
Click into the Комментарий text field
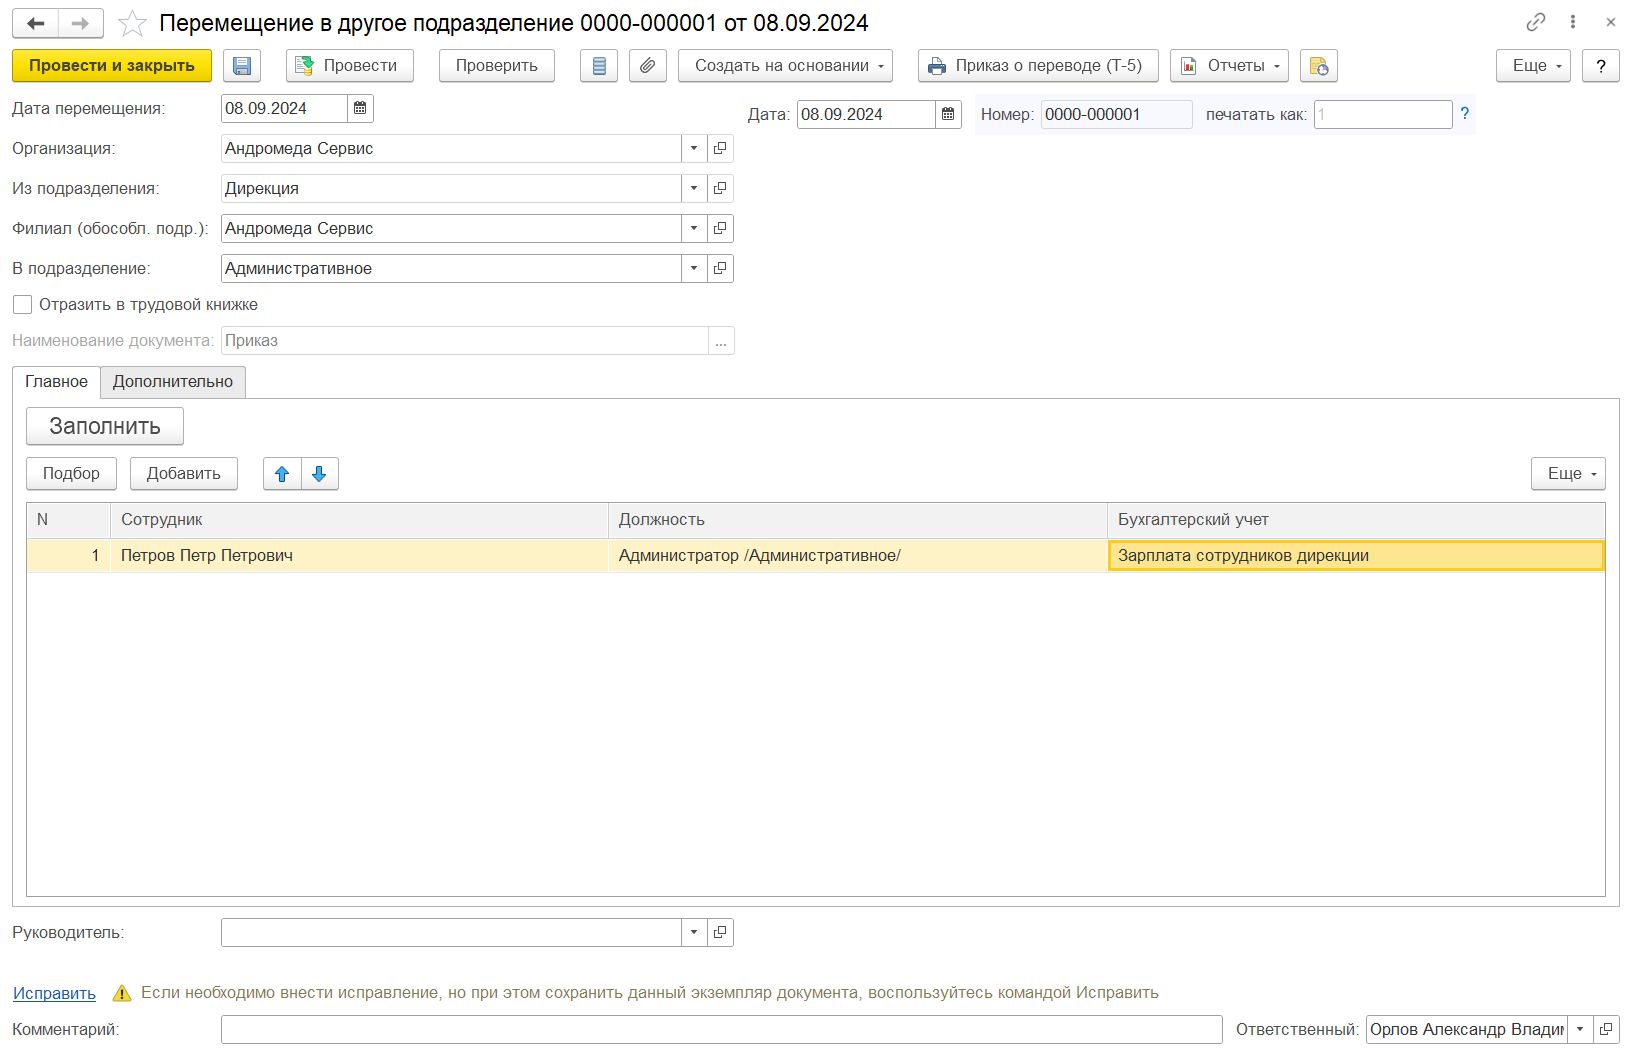721,1029
